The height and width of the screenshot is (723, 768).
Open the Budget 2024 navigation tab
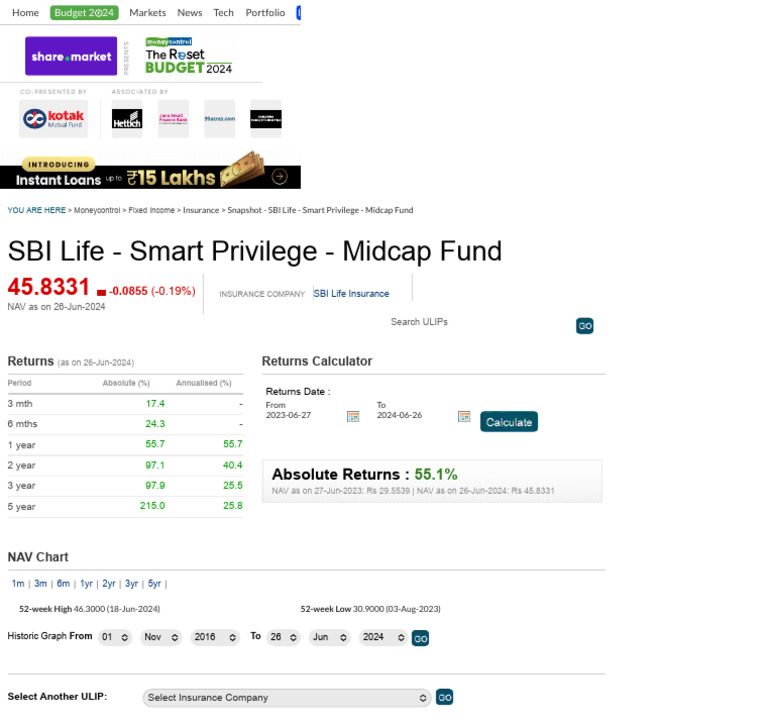pos(84,13)
